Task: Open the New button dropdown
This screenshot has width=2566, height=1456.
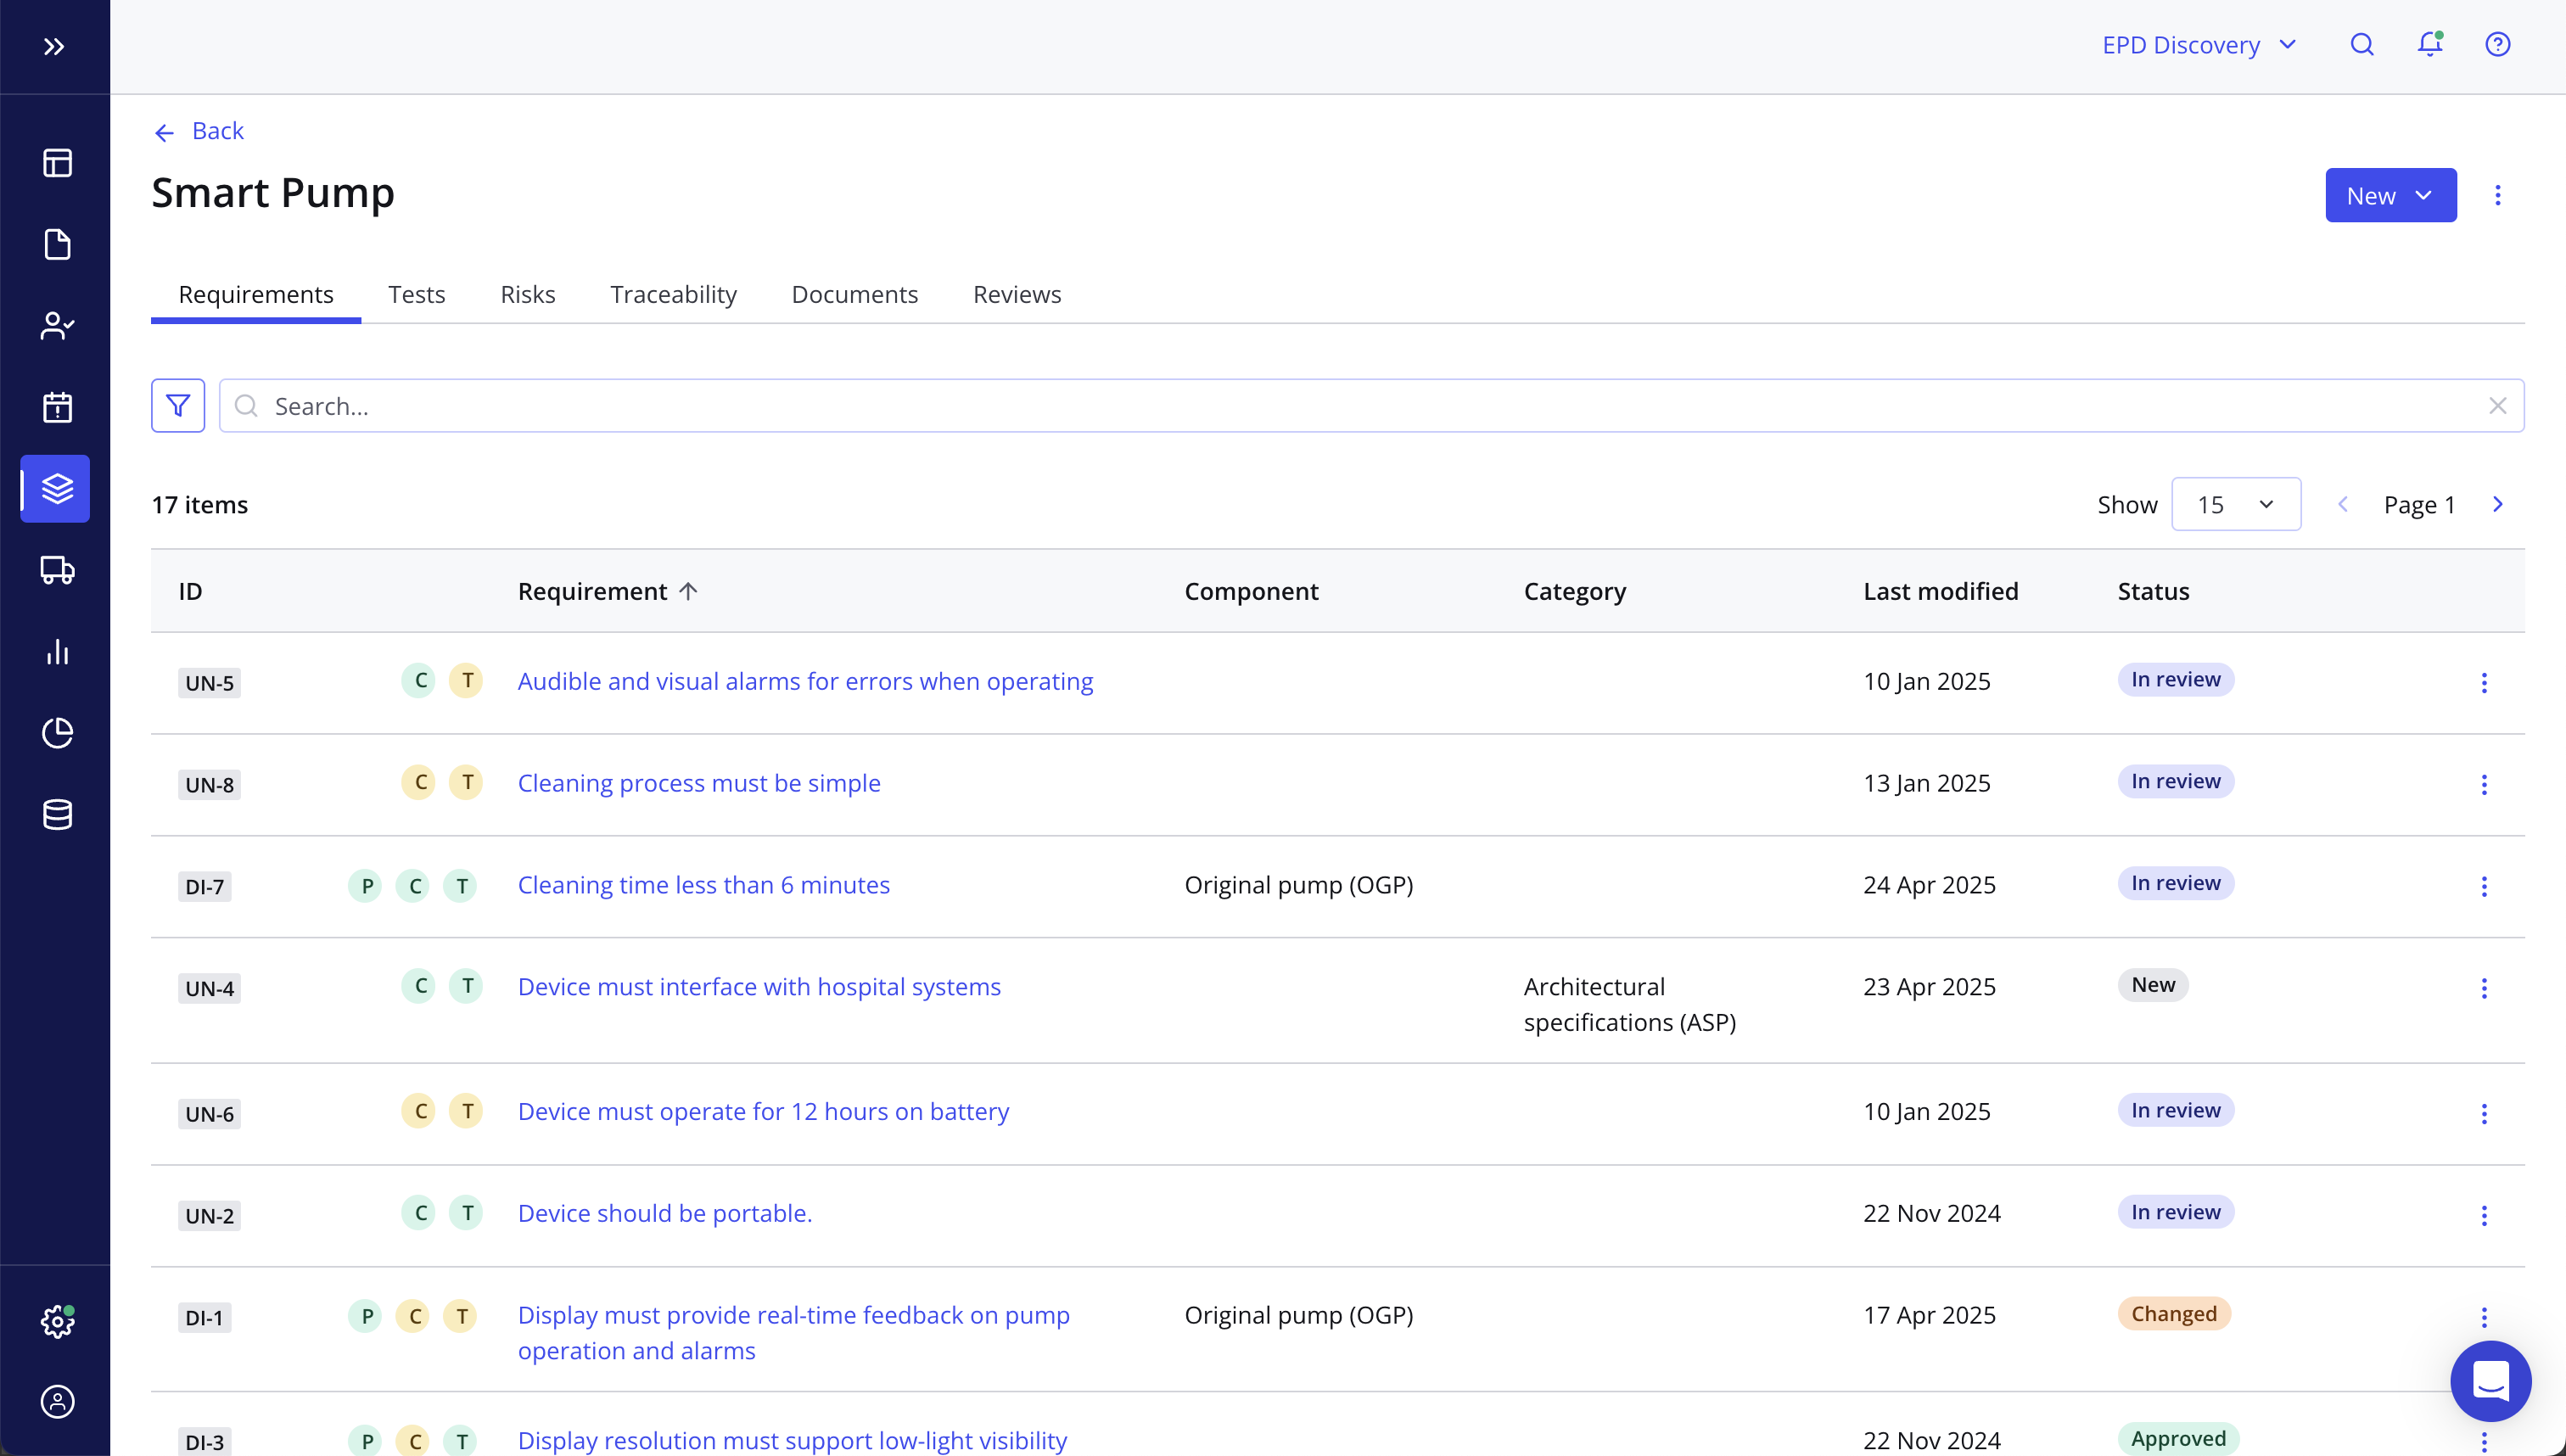Action: tap(2390, 196)
